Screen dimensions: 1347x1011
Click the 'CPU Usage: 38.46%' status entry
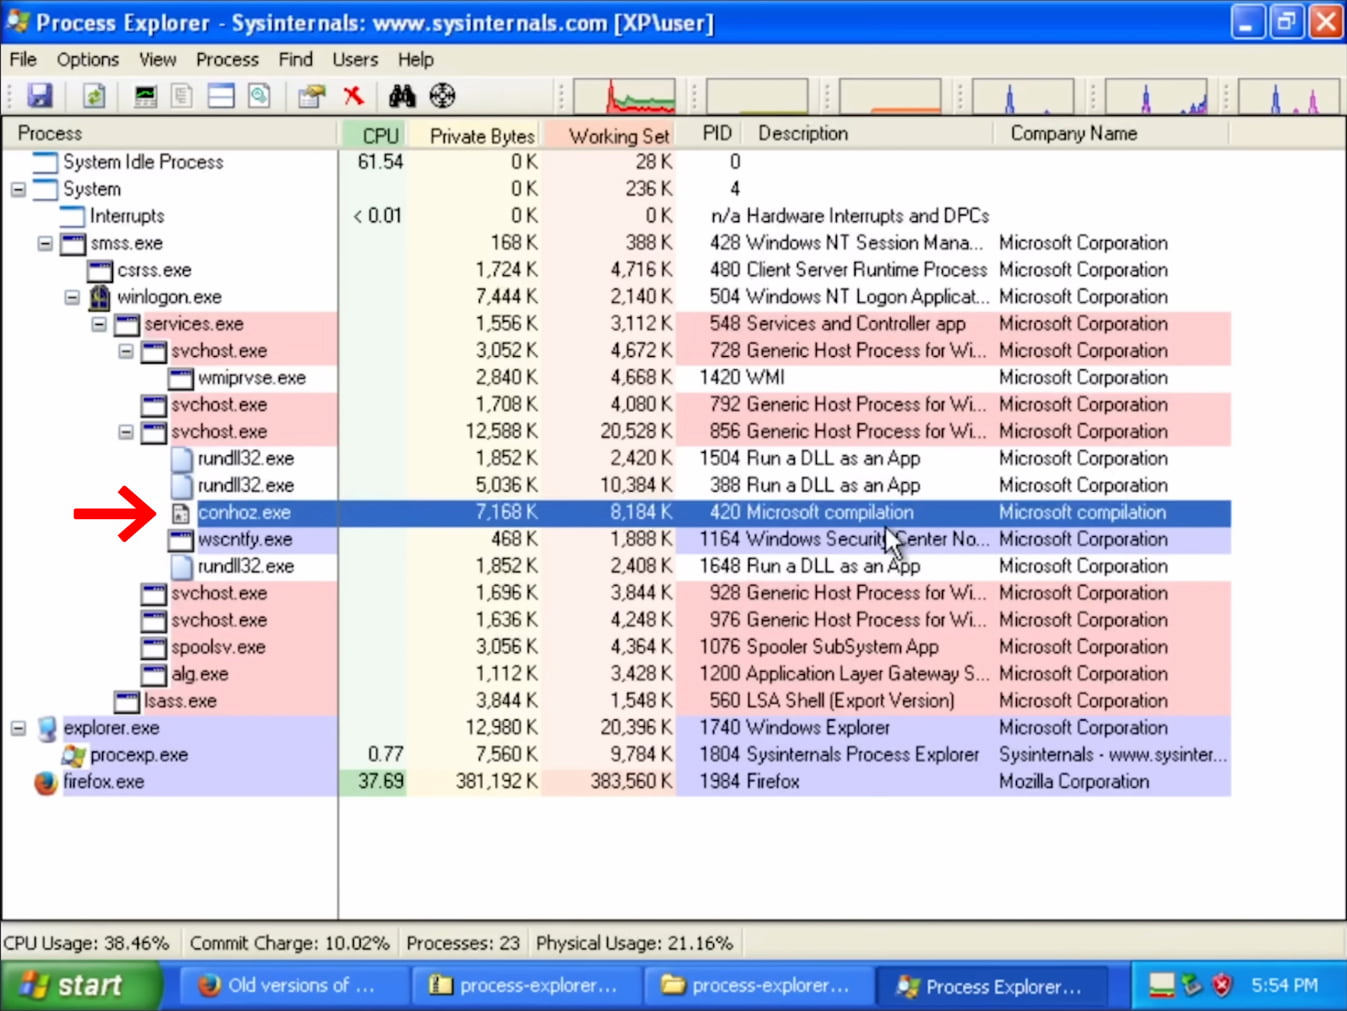87,943
